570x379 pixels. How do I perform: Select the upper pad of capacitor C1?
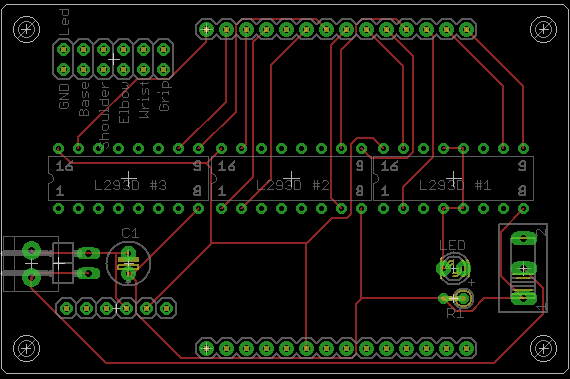click(x=128, y=253)
